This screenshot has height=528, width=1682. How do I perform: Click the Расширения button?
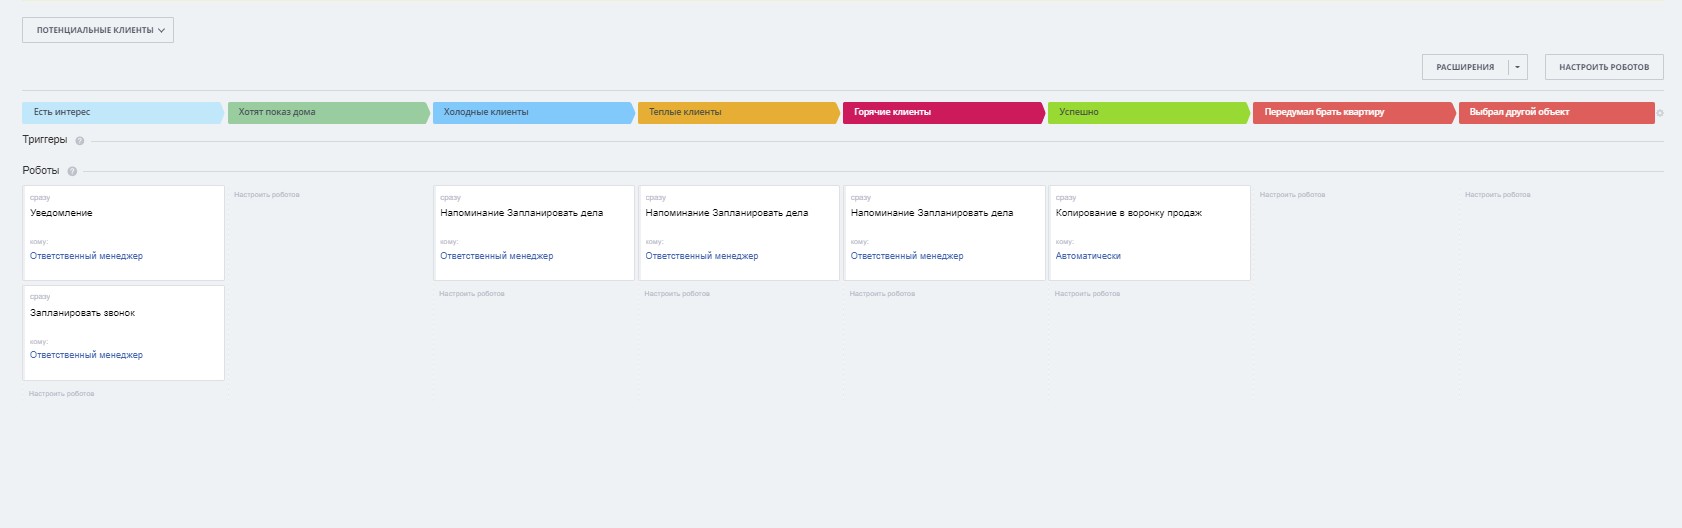[x=1465, y=67]
